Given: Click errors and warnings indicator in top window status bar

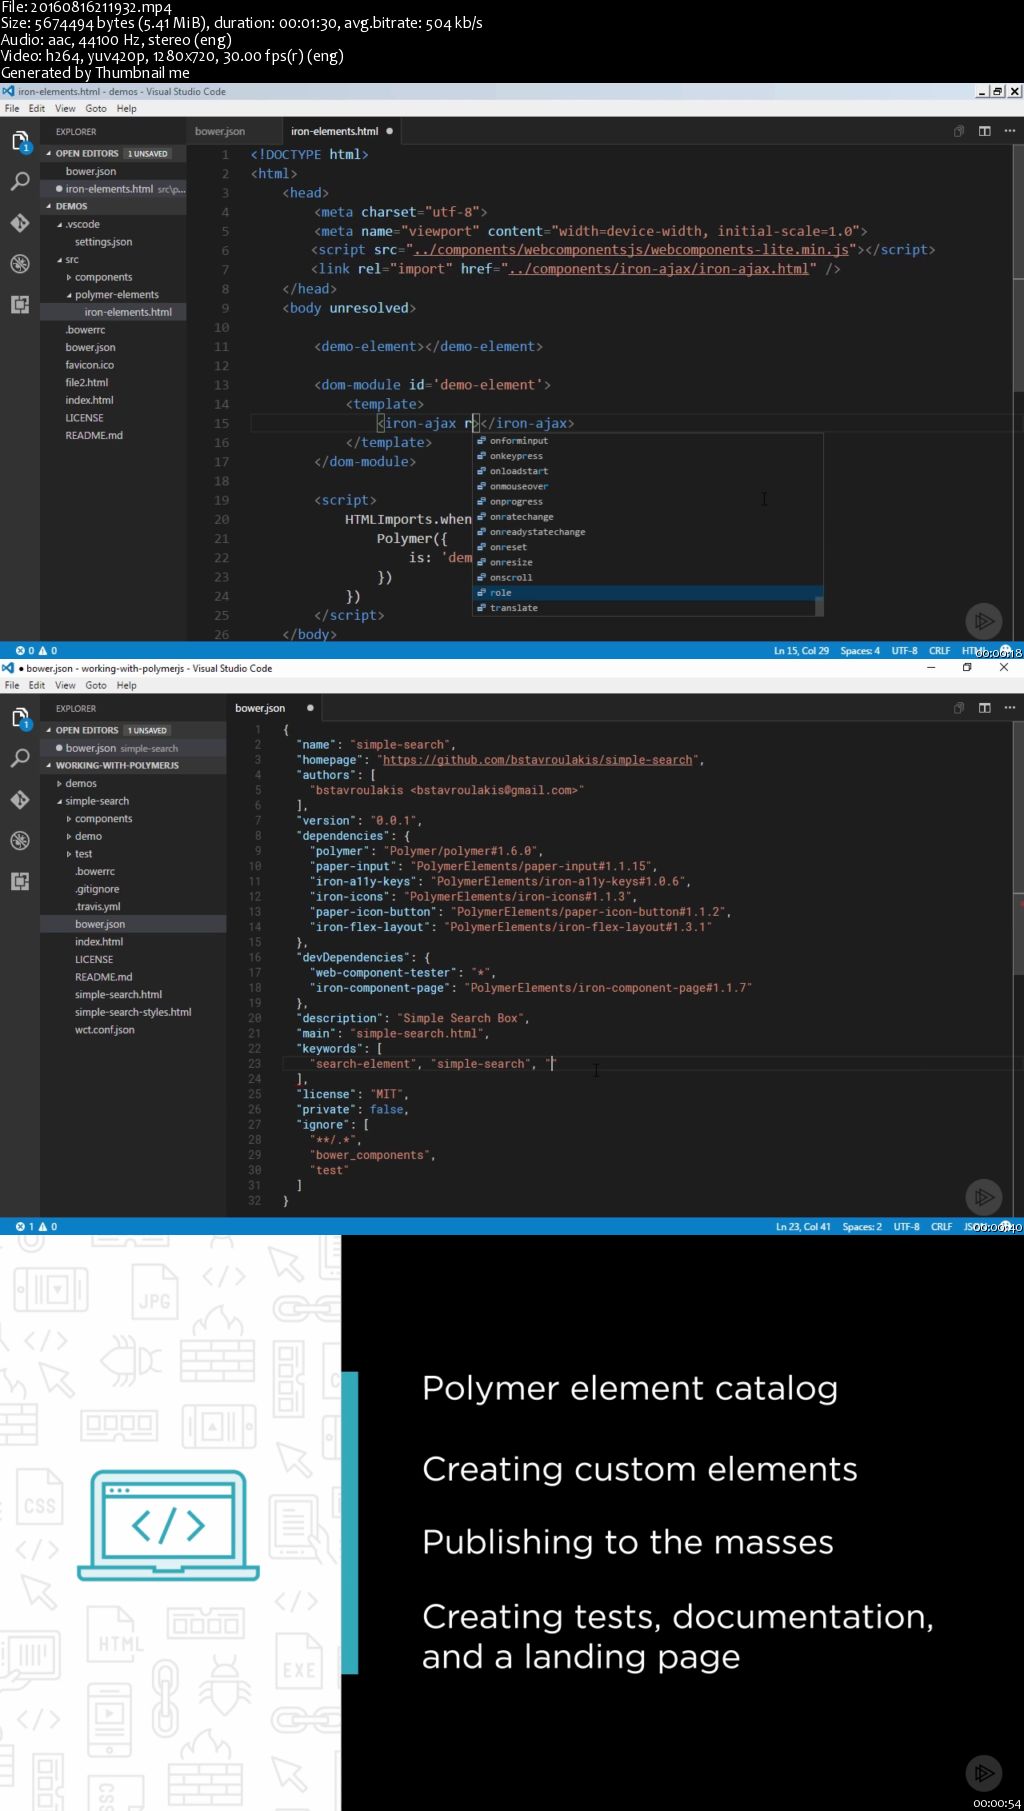Looking at the screenshot, I should (x=36, y=650).
